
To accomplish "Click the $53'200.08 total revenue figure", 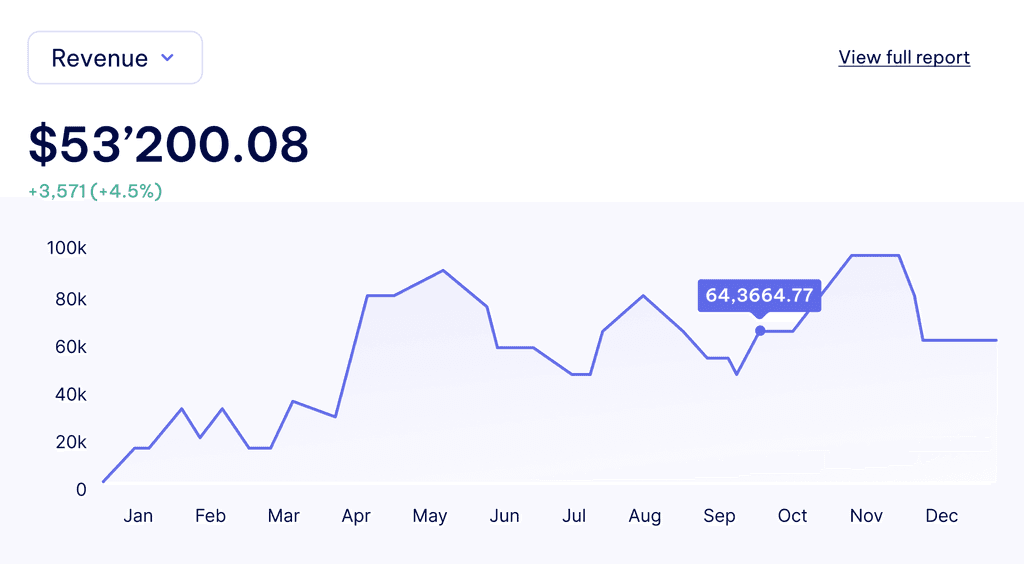I will (168, 144).
